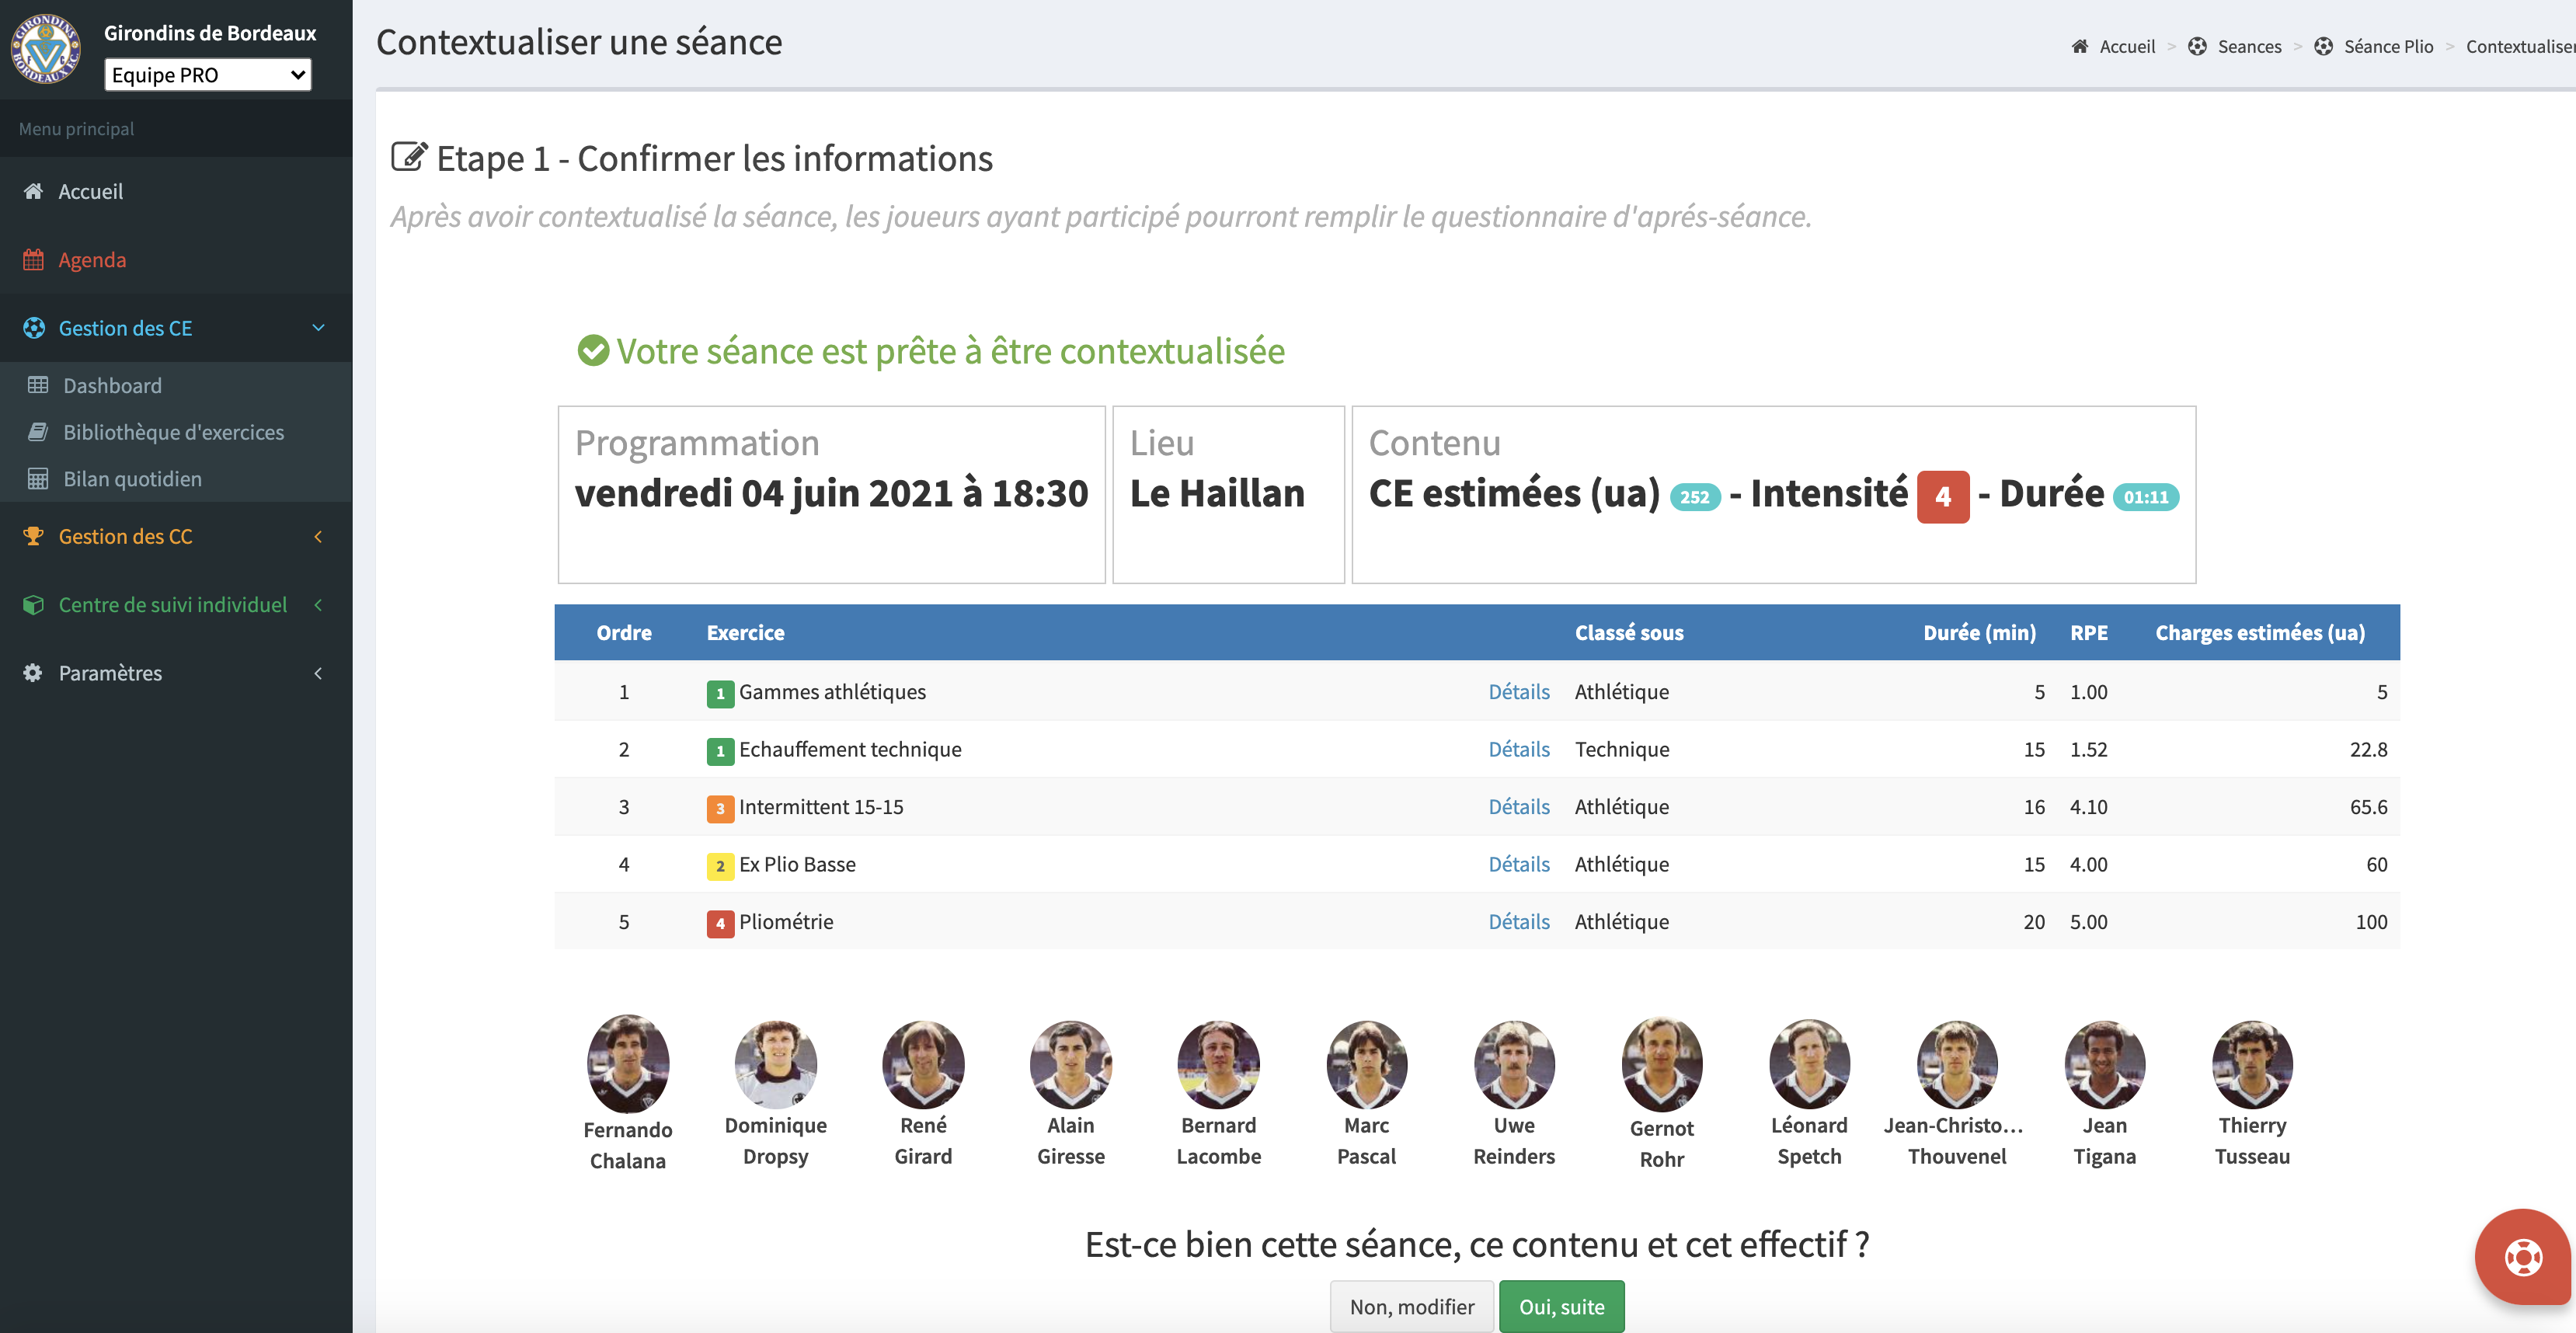Click the gears icon for Paramètres
The width and height of the screenshot is (2576, 1333).
pos(33,673)
